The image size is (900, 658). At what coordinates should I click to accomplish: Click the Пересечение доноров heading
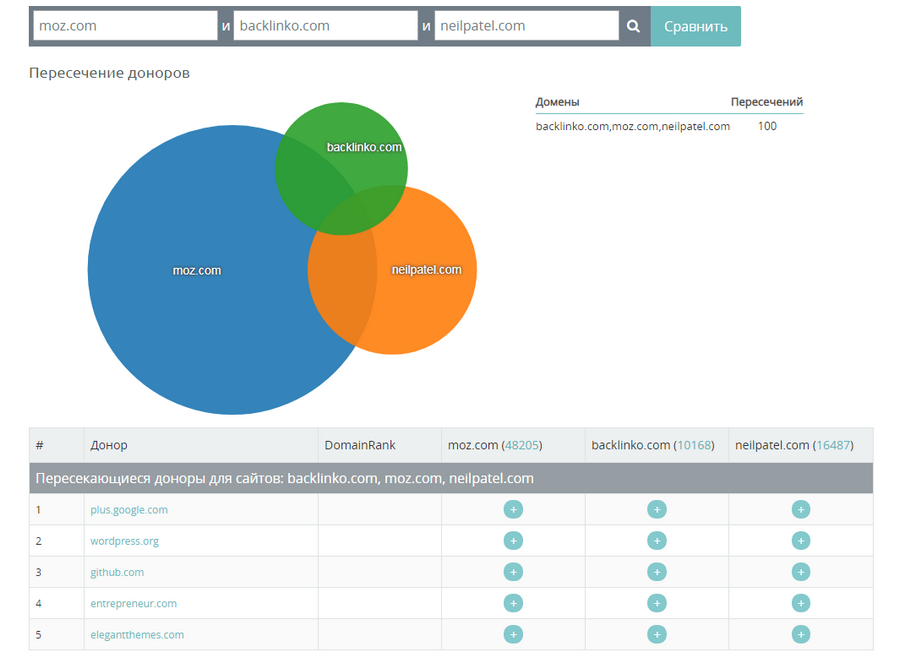pyautogui.click(x=109, y=73)
